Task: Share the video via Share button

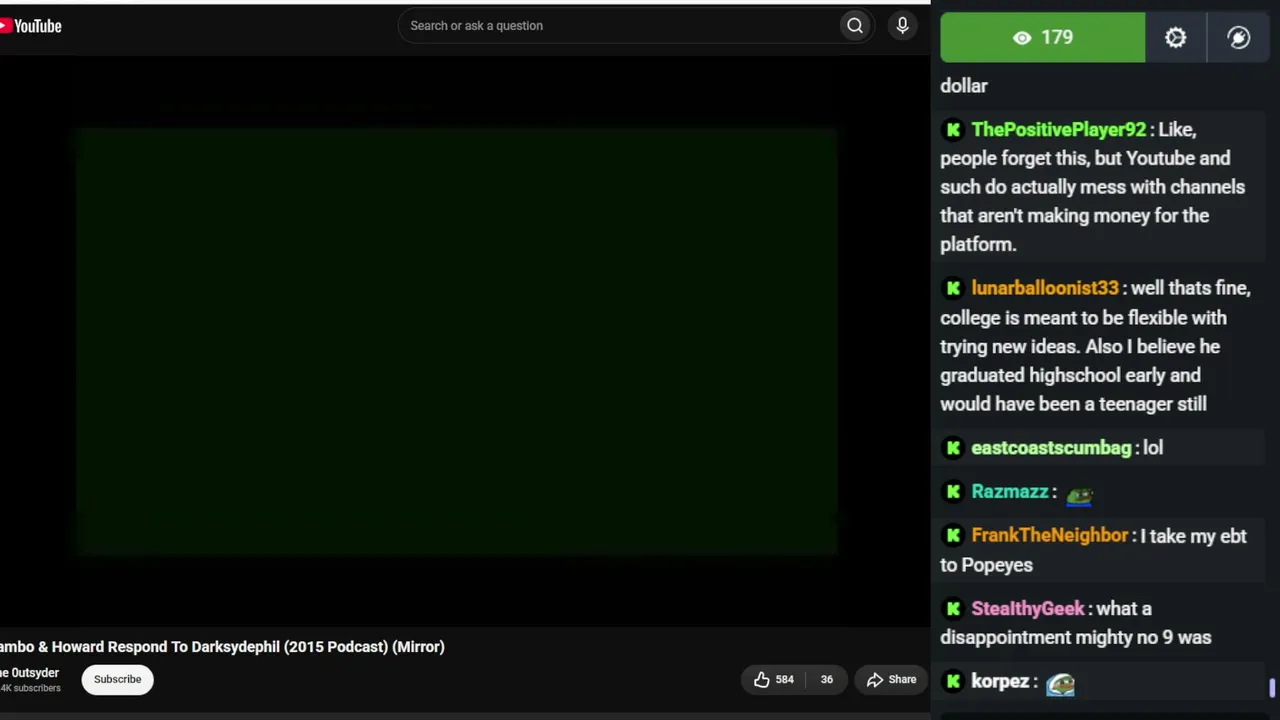Action: click(x=891, y=680)
